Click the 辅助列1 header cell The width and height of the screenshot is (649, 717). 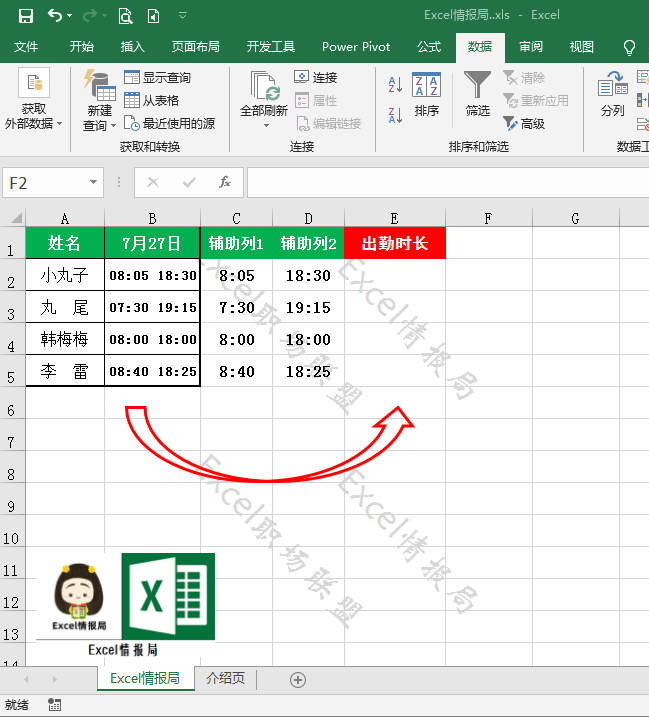[x=236, y=243]
